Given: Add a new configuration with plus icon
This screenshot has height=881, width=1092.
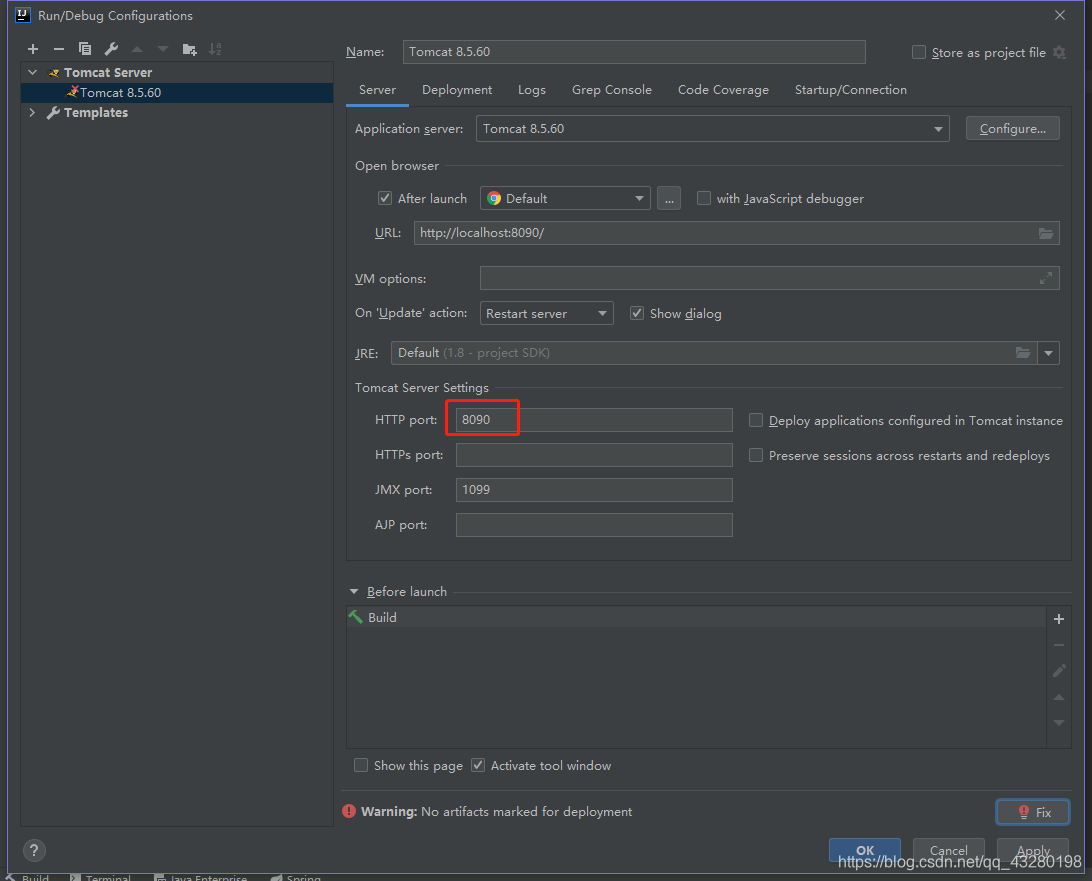Looking at the screenshot, I should tap(33, 49).
